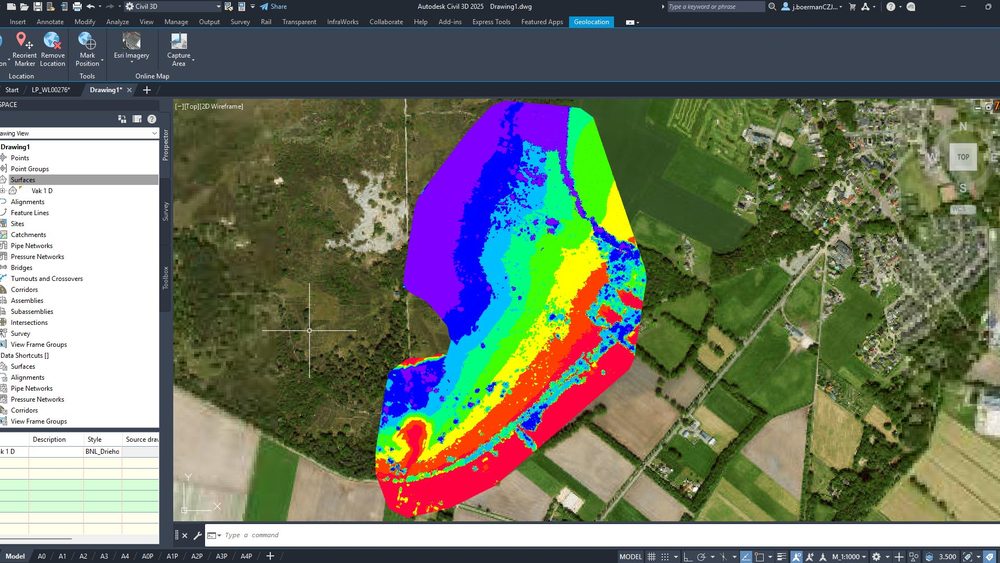Click the auto-scale annotation icon in status bar
Image resolution: width=1000 pixels, height=563 pixels.
pos(810,557)
